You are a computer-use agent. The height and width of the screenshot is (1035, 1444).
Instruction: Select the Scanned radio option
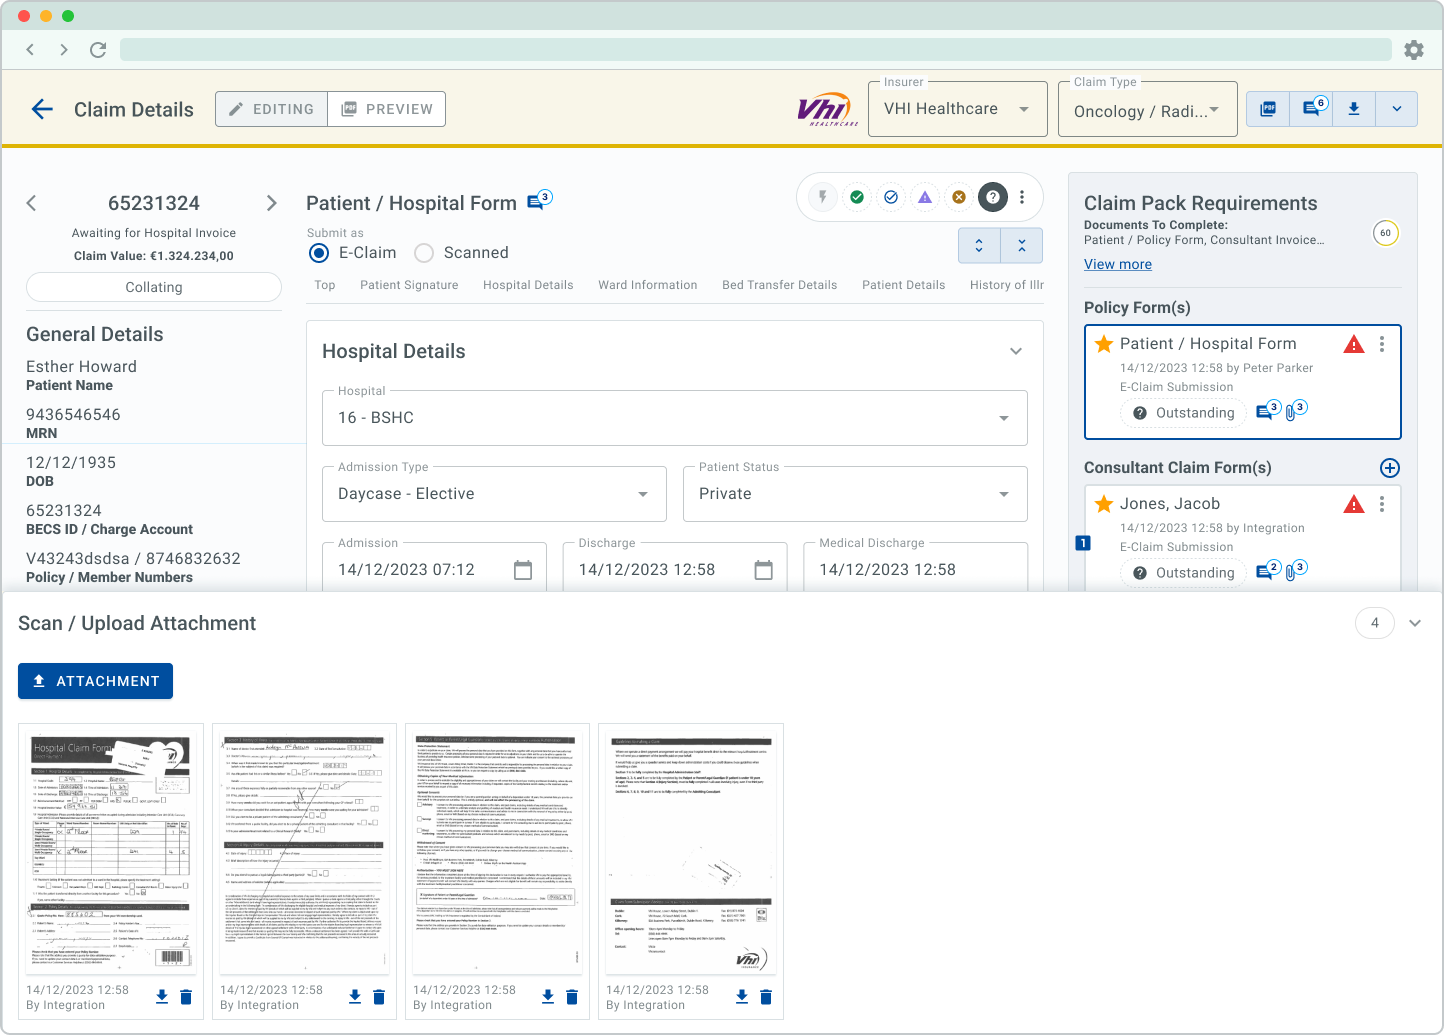click(424, 253)
